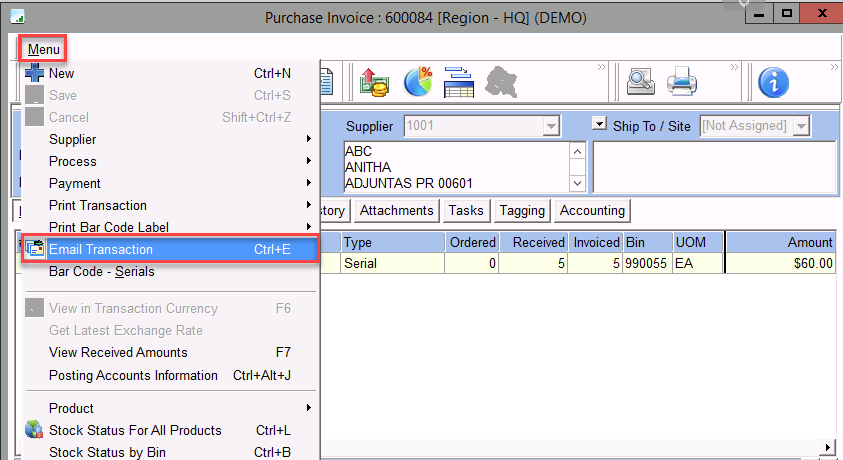
Task: Click the Amount cell showing $60.00
Action: click(780, 263)
